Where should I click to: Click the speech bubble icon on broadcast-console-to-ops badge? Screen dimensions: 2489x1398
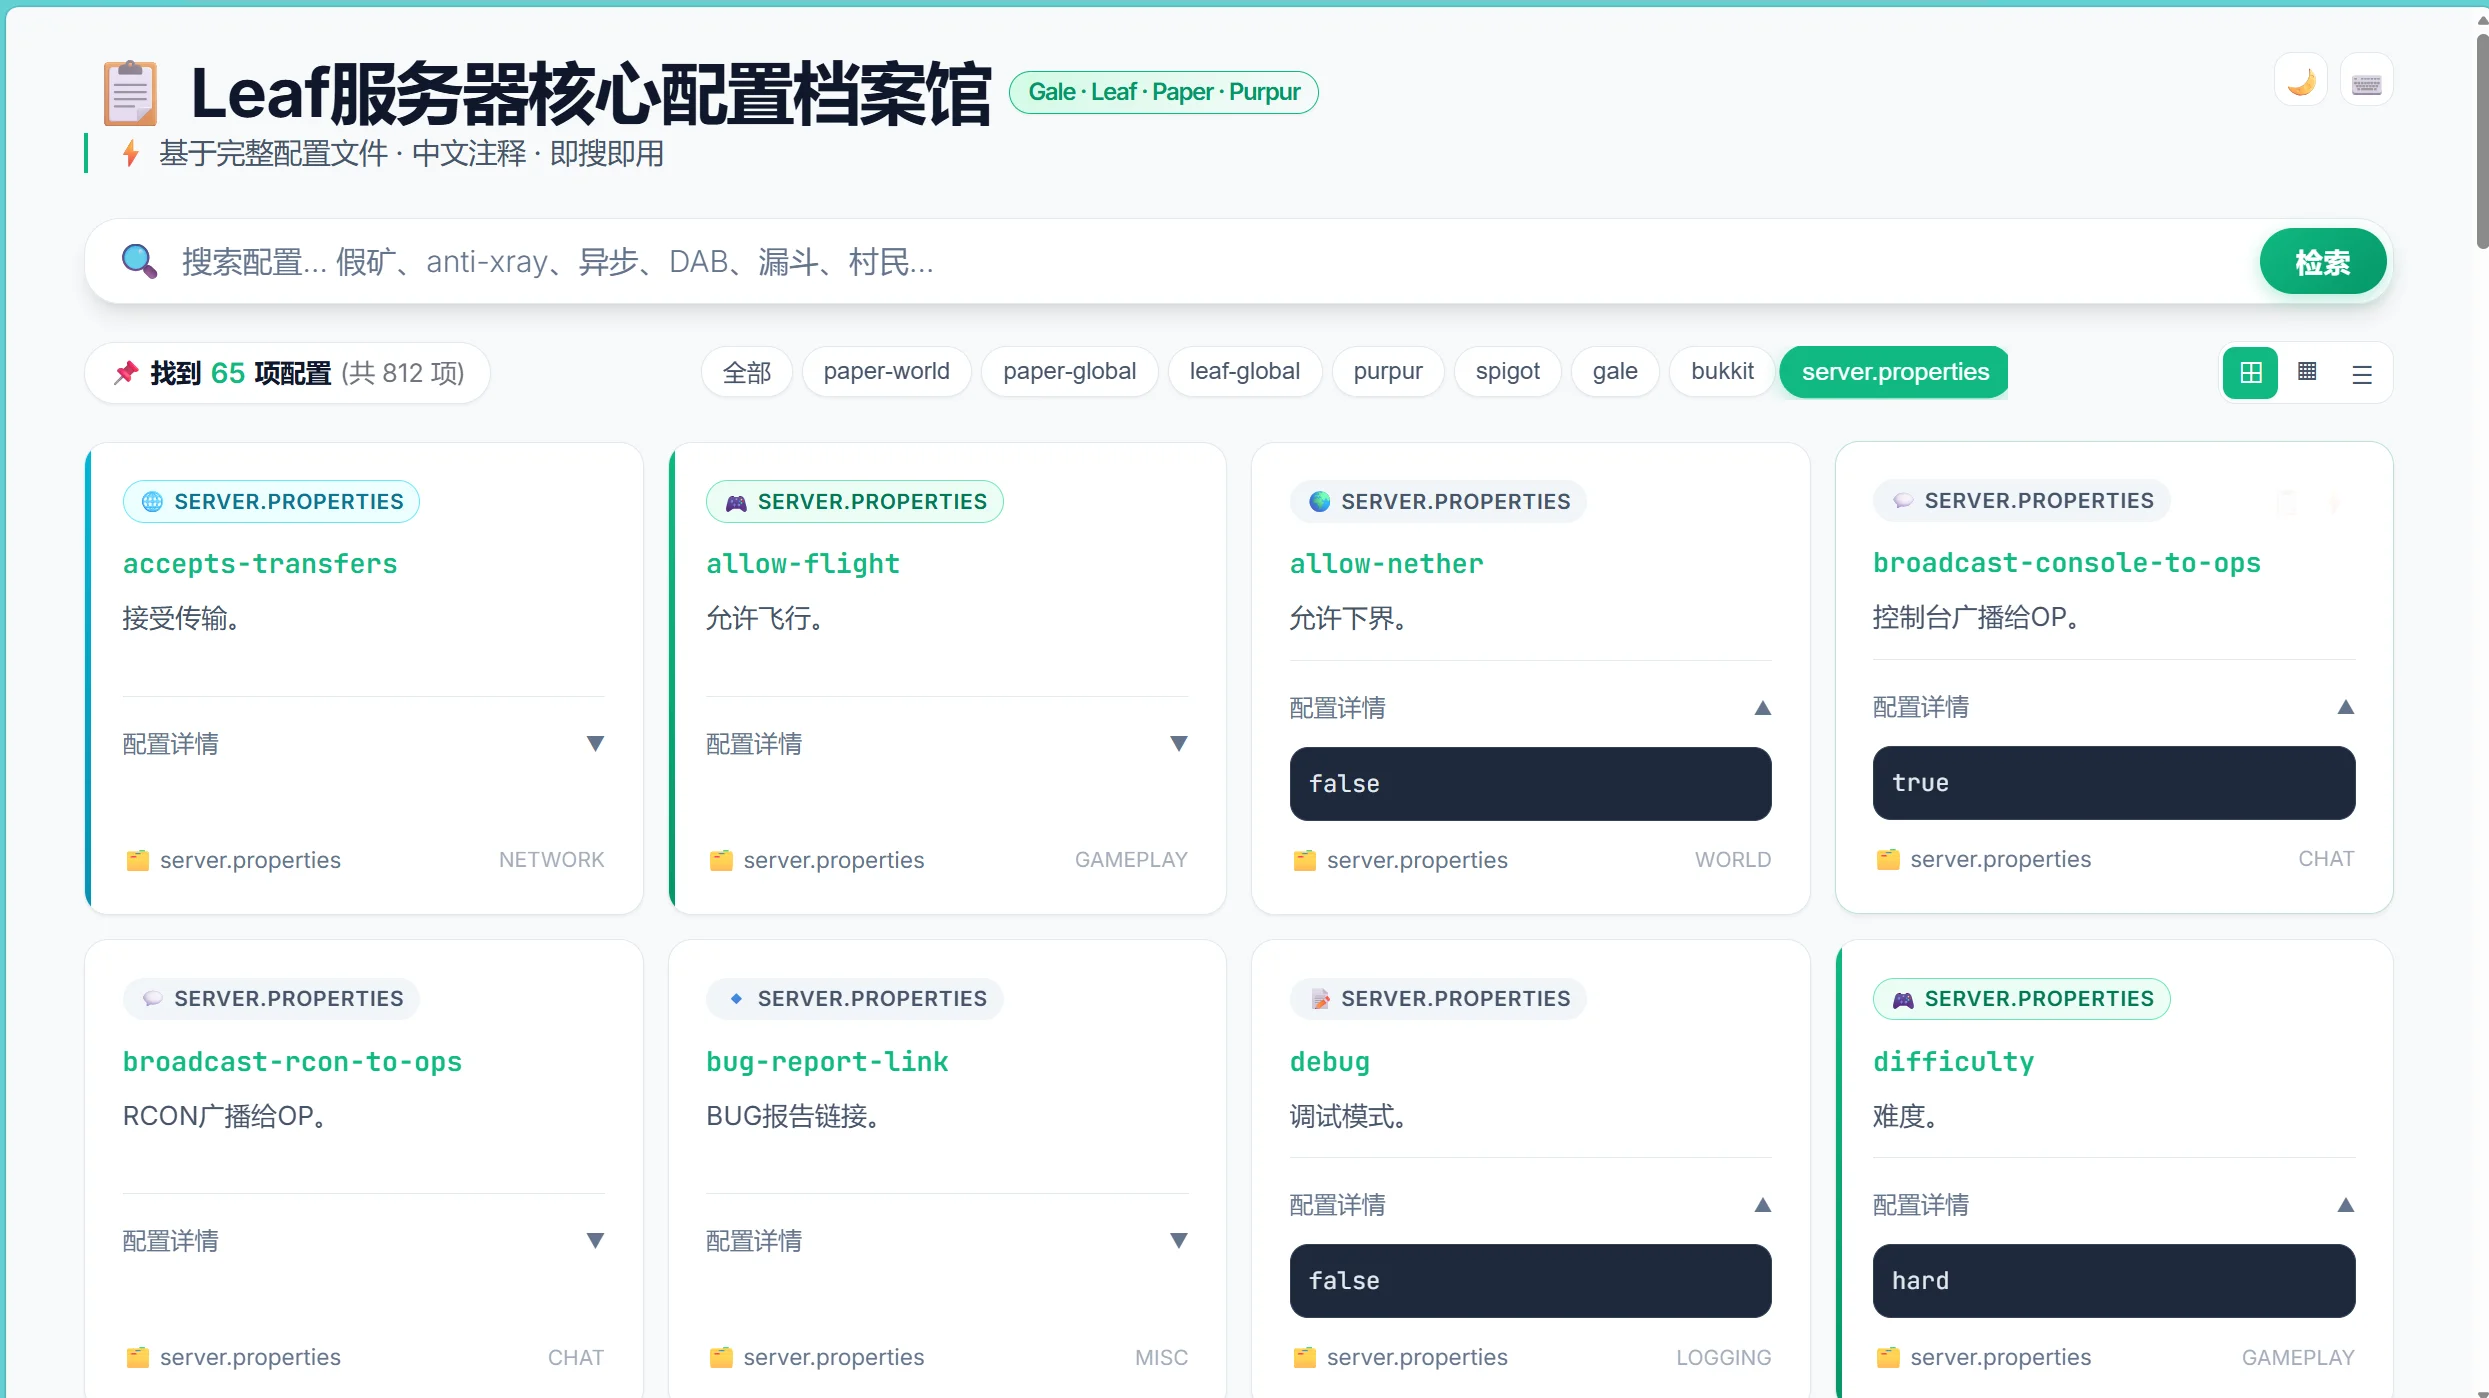[1903, 500]
